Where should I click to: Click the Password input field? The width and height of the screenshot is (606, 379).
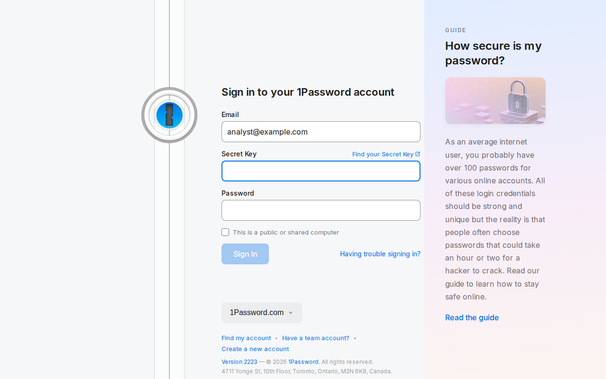pyautogui.click(x=321, y=210)
